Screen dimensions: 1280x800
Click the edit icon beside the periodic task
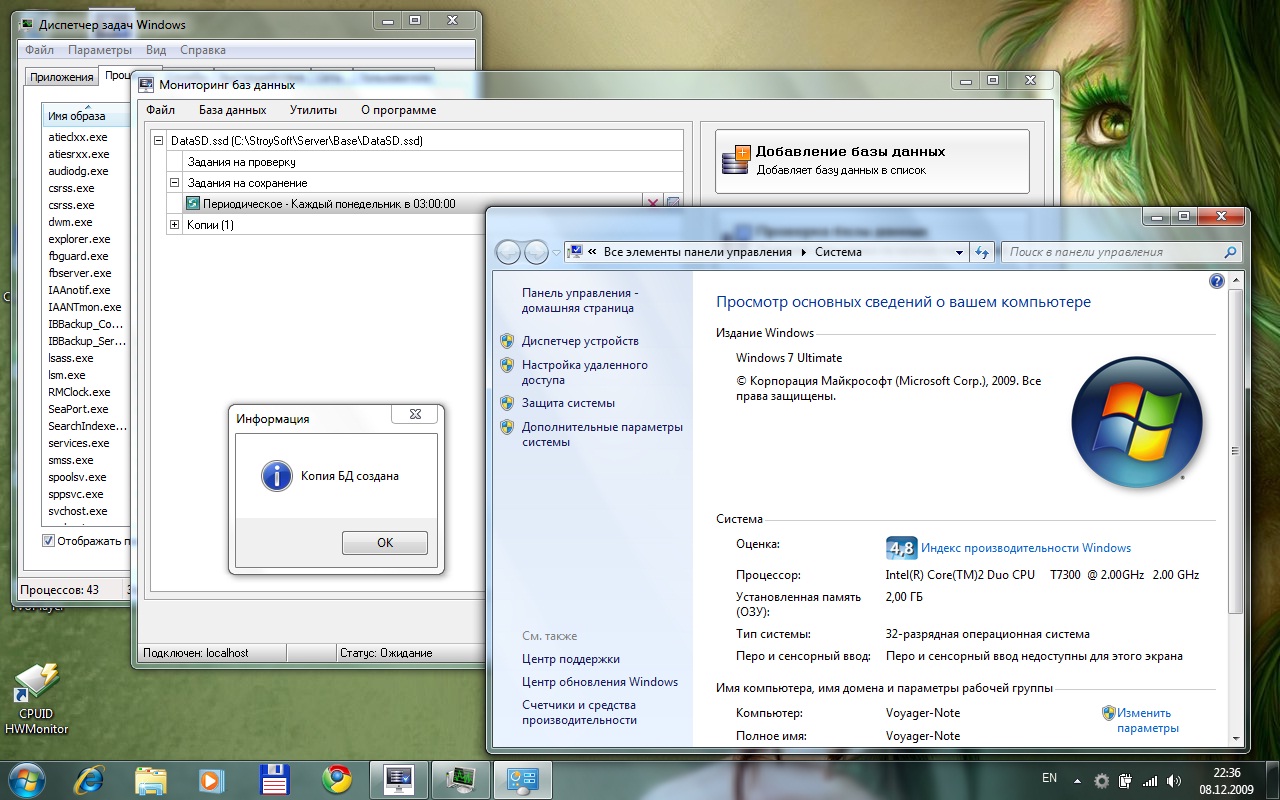(x=673, y=204)
